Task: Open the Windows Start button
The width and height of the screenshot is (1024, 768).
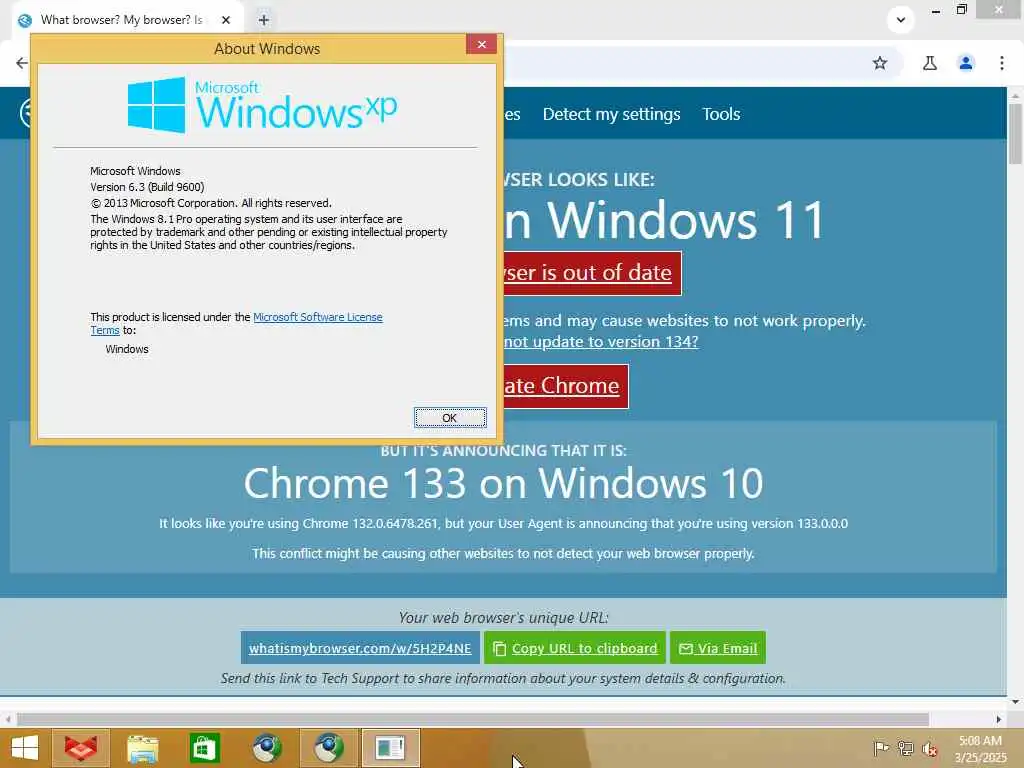Action: coord(25,747)
